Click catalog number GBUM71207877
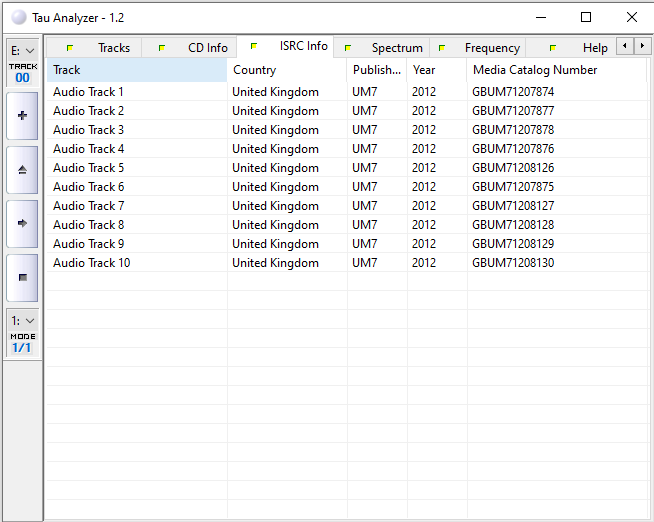The image size is (654, 522). (x=513, y=111)
